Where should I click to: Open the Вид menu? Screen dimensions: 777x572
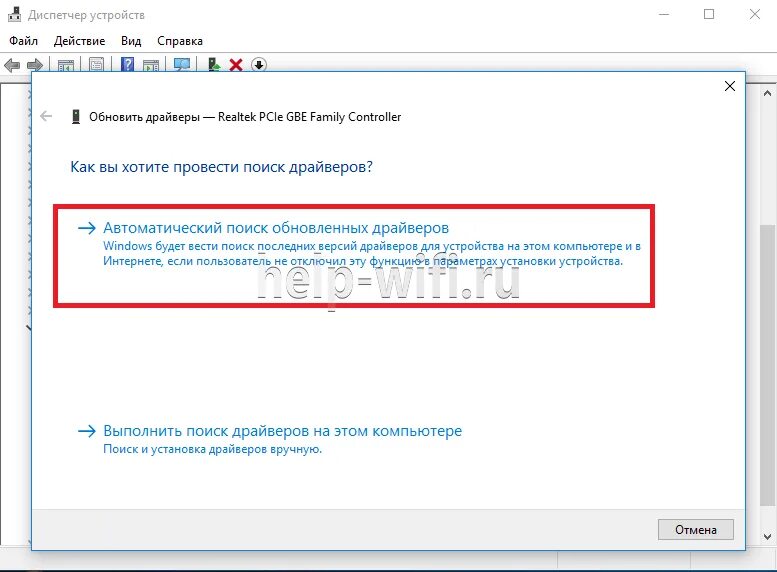[x=131, y=41]
